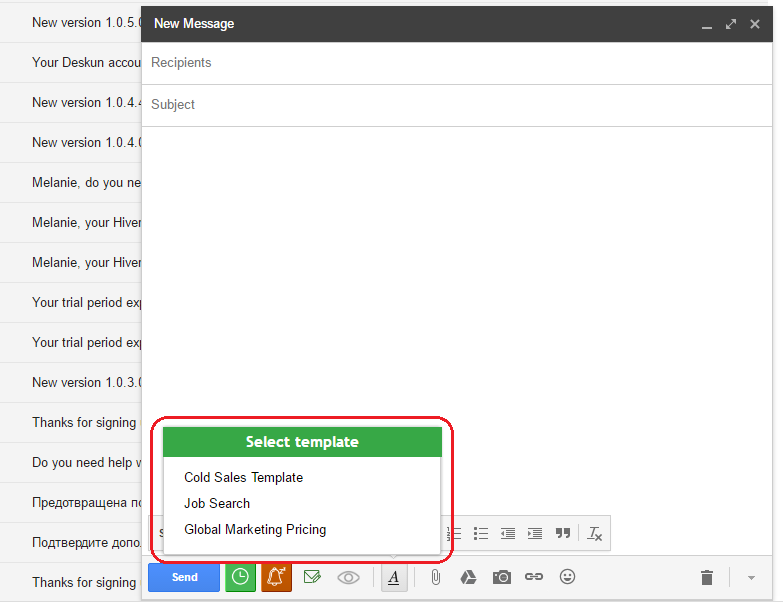Viewport: 783px width, 602px height.
Task: Click into the Recipients field
Action: 456,63
